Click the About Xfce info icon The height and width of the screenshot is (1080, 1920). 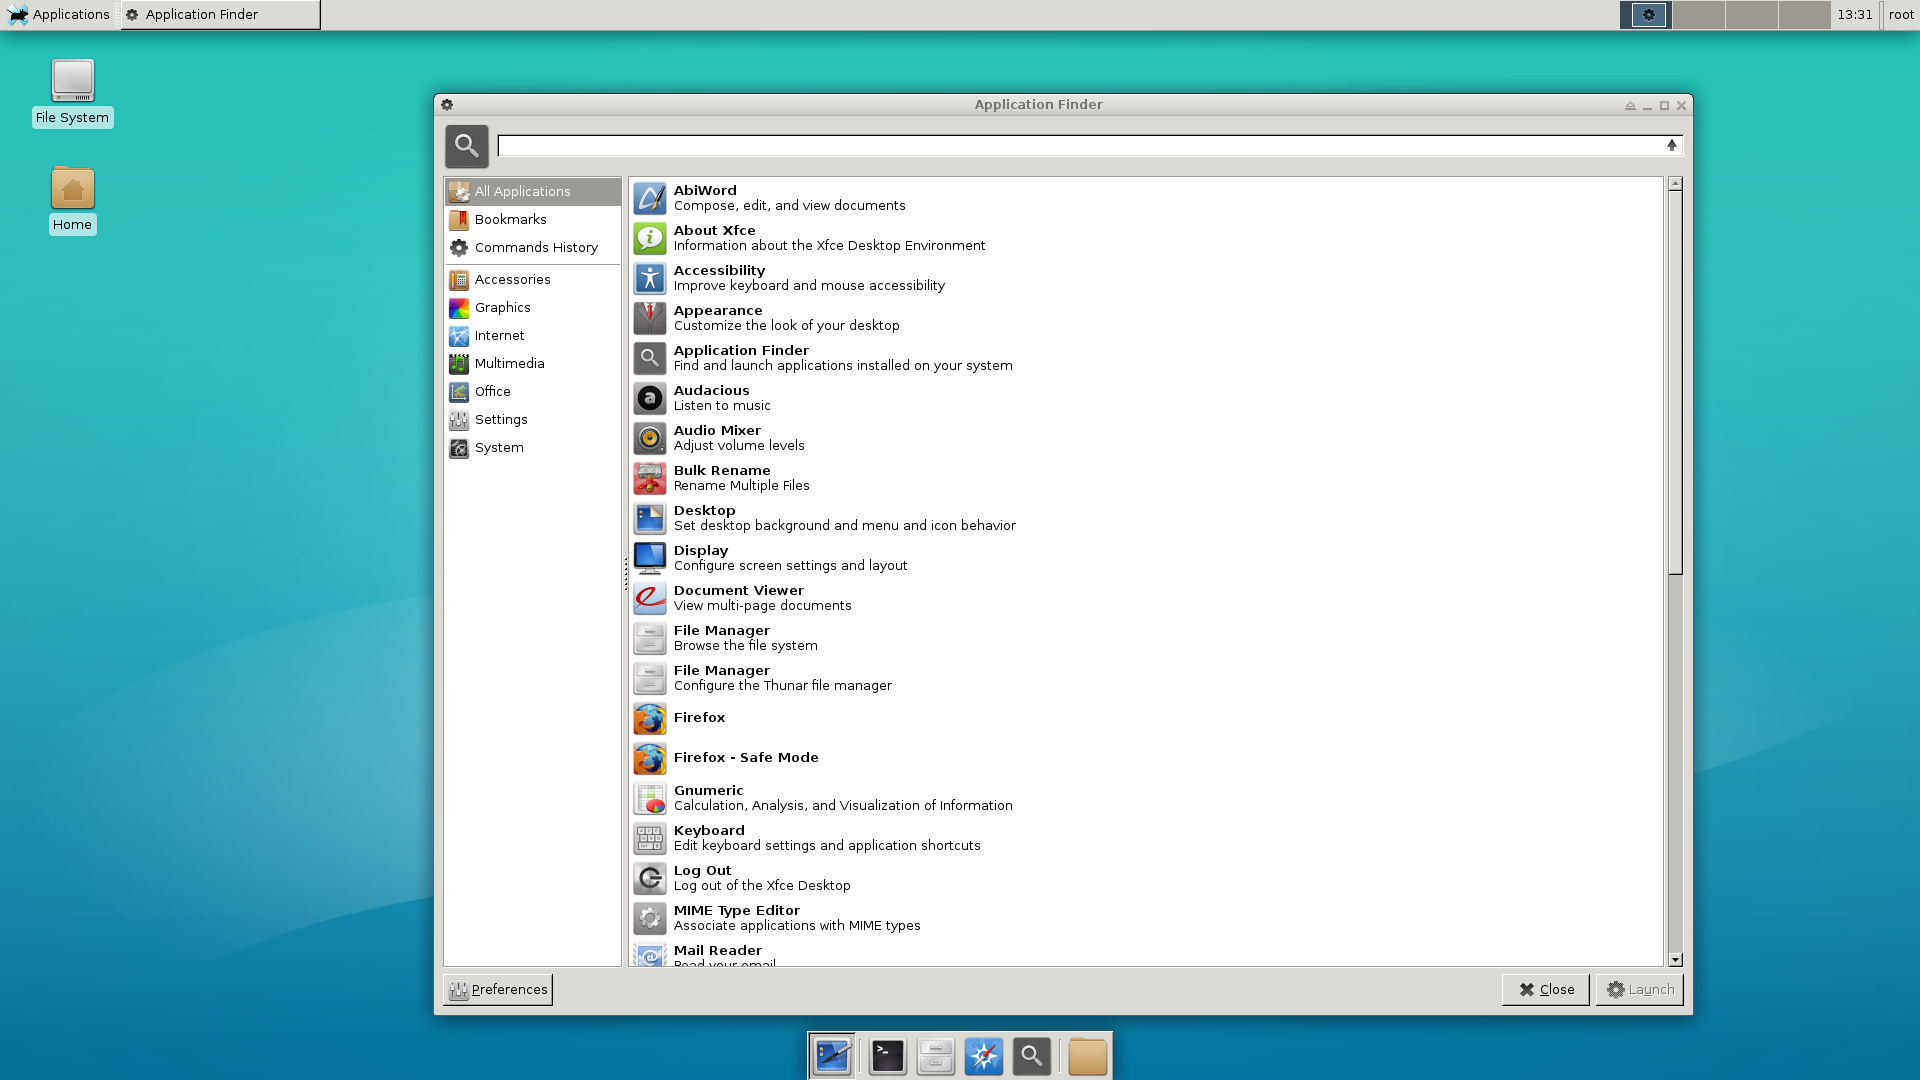coord(650,238)
